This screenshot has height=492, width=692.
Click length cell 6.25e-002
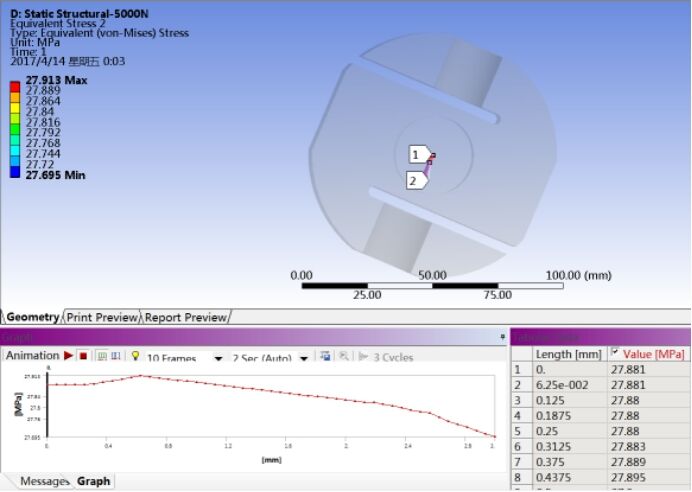click(x=570, y=385)
